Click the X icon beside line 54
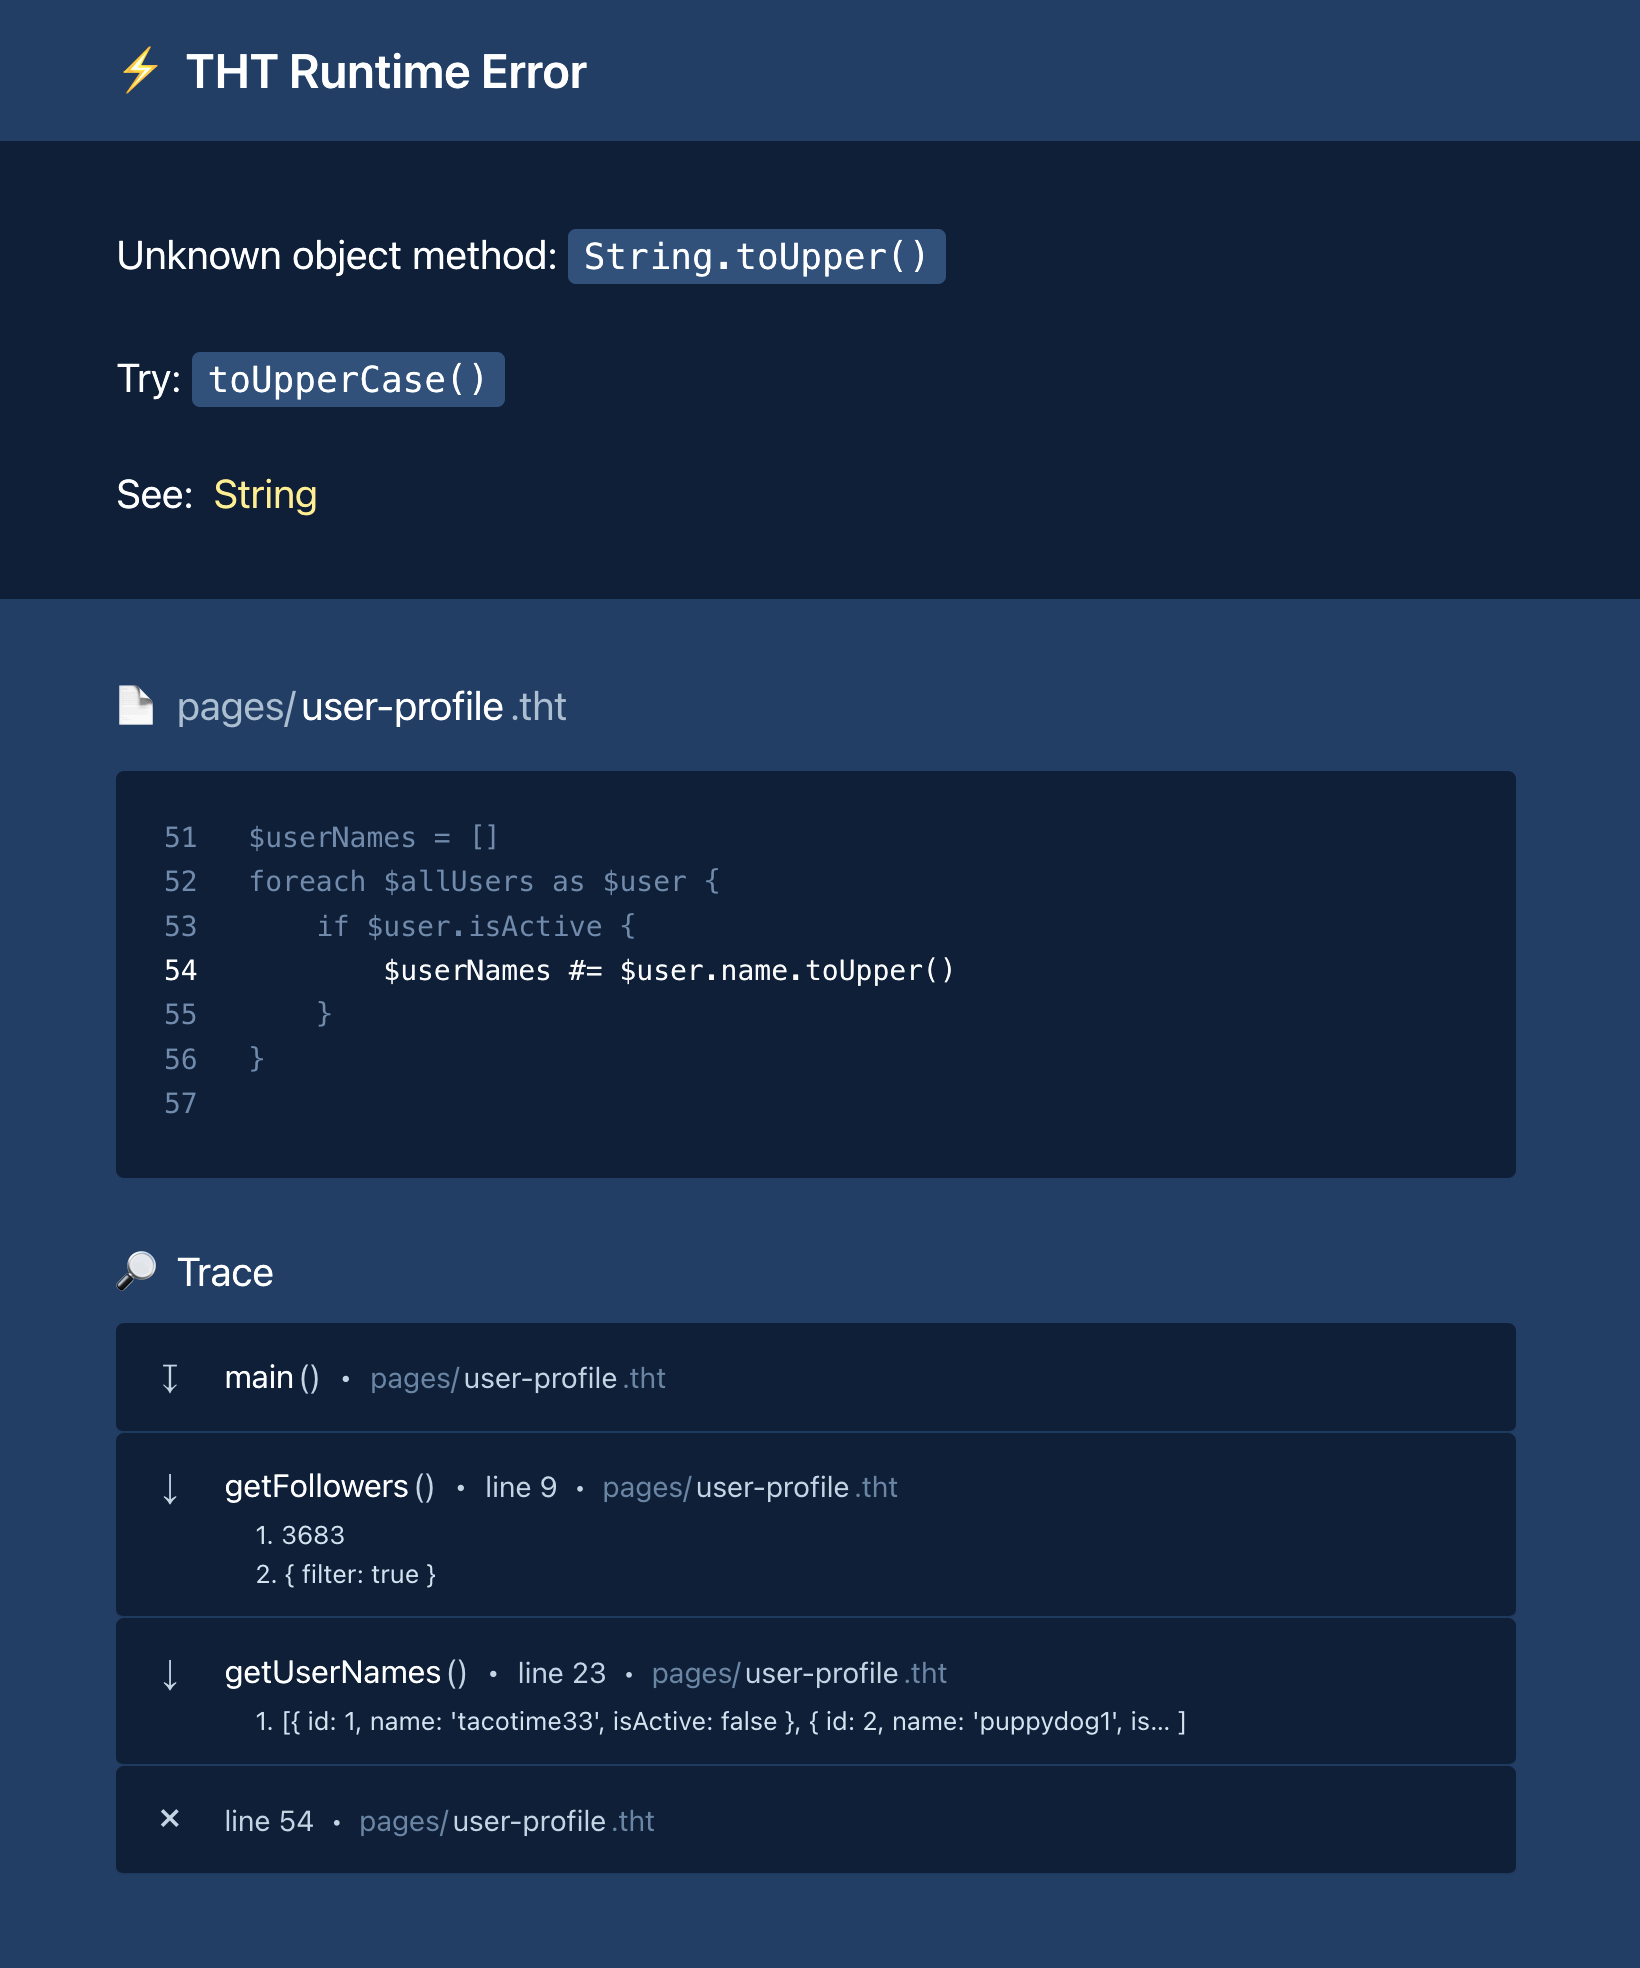Image resolution: width=1640 pixels, height=1968 pixels. tap(170, 1819)
